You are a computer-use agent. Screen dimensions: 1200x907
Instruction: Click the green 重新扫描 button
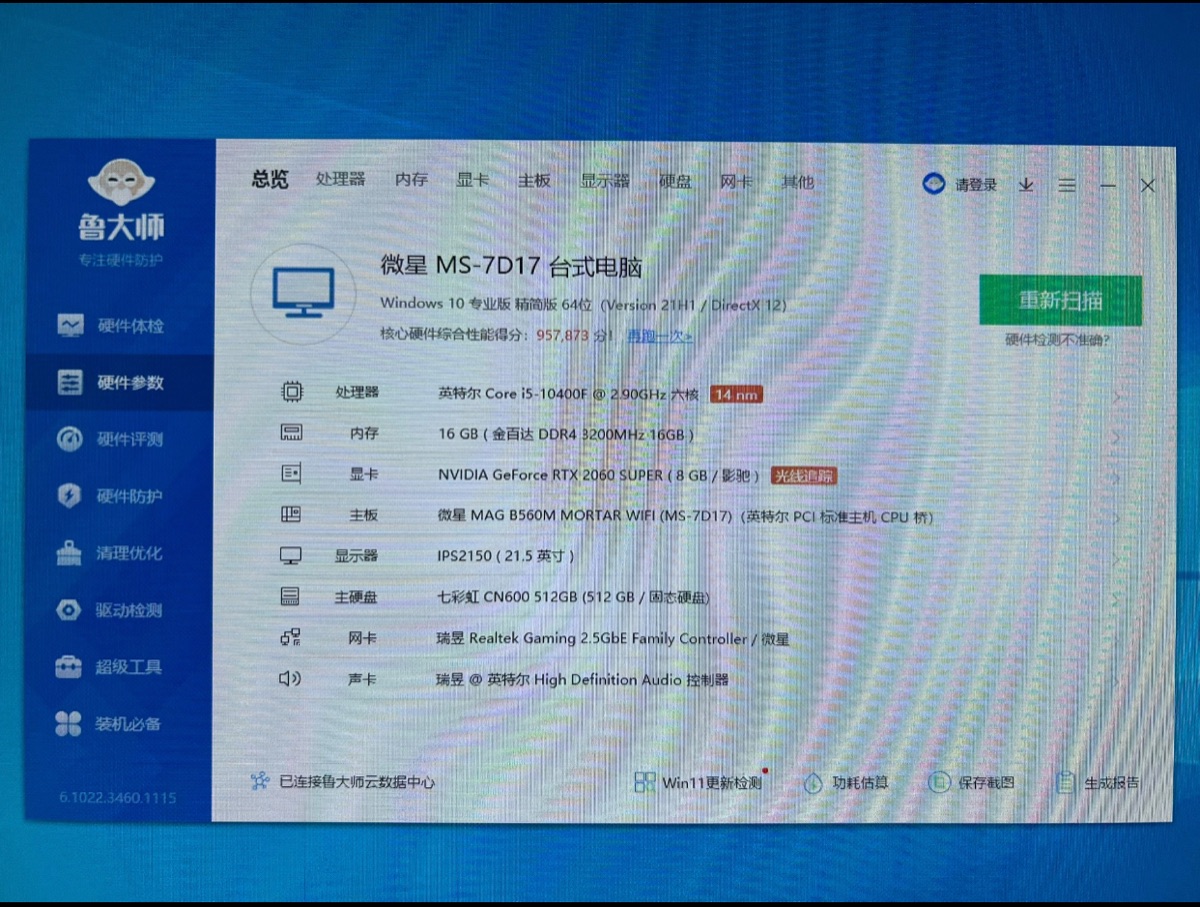(1060, 300)
